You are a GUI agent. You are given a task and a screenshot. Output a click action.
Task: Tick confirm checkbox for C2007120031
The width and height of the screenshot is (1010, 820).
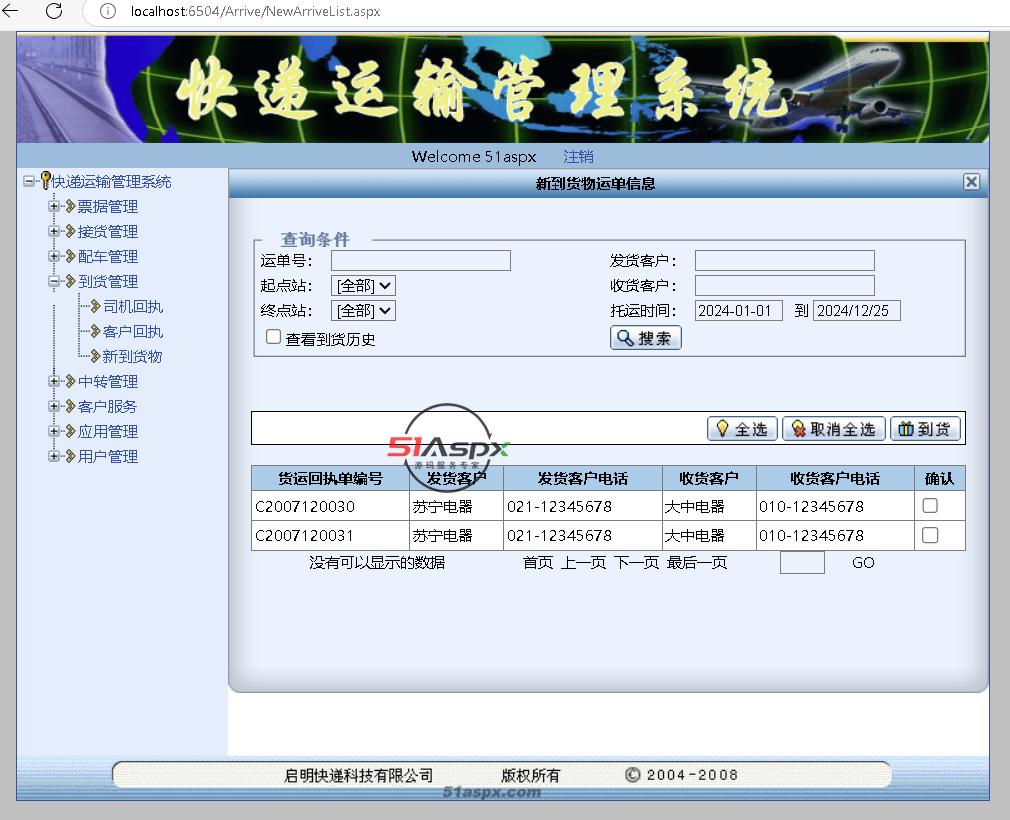coord(929,535)
